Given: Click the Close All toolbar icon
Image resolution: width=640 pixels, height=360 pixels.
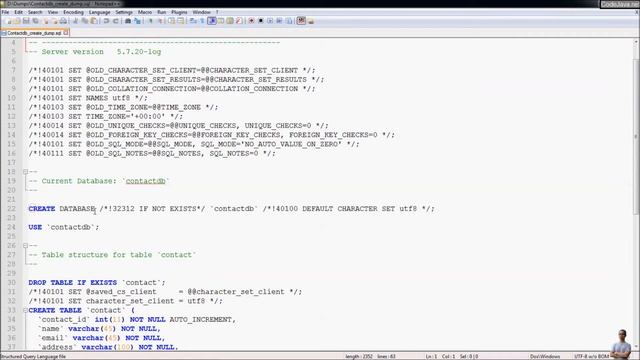Looking at the screenshot, I should point(54,21).
